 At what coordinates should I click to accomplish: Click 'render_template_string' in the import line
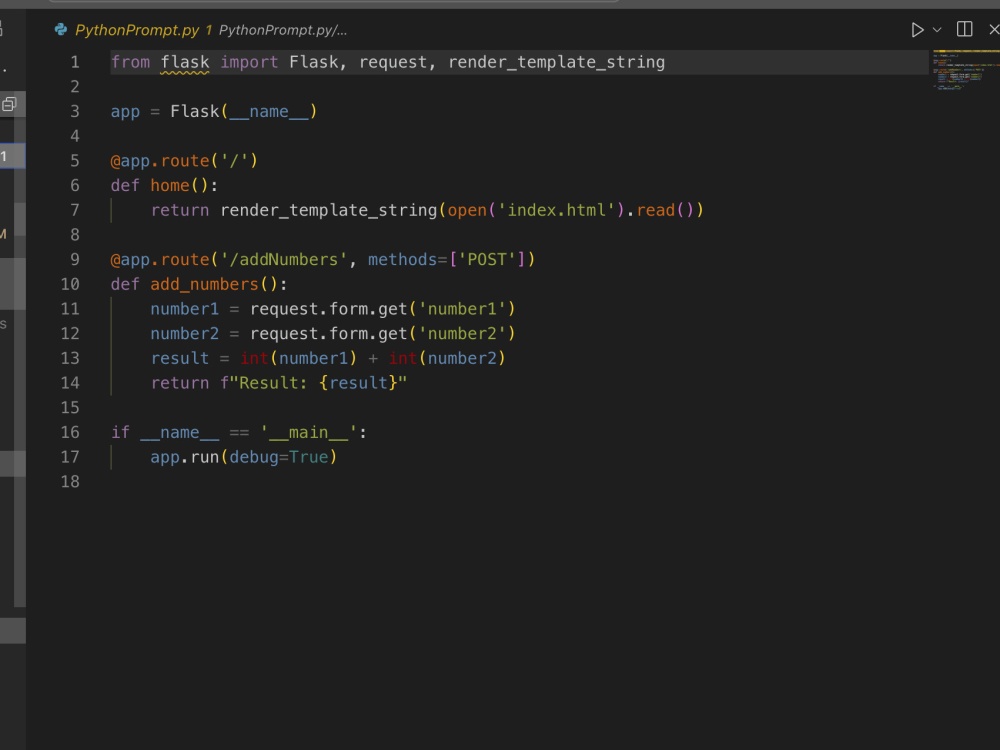click(x=556, y=62)
